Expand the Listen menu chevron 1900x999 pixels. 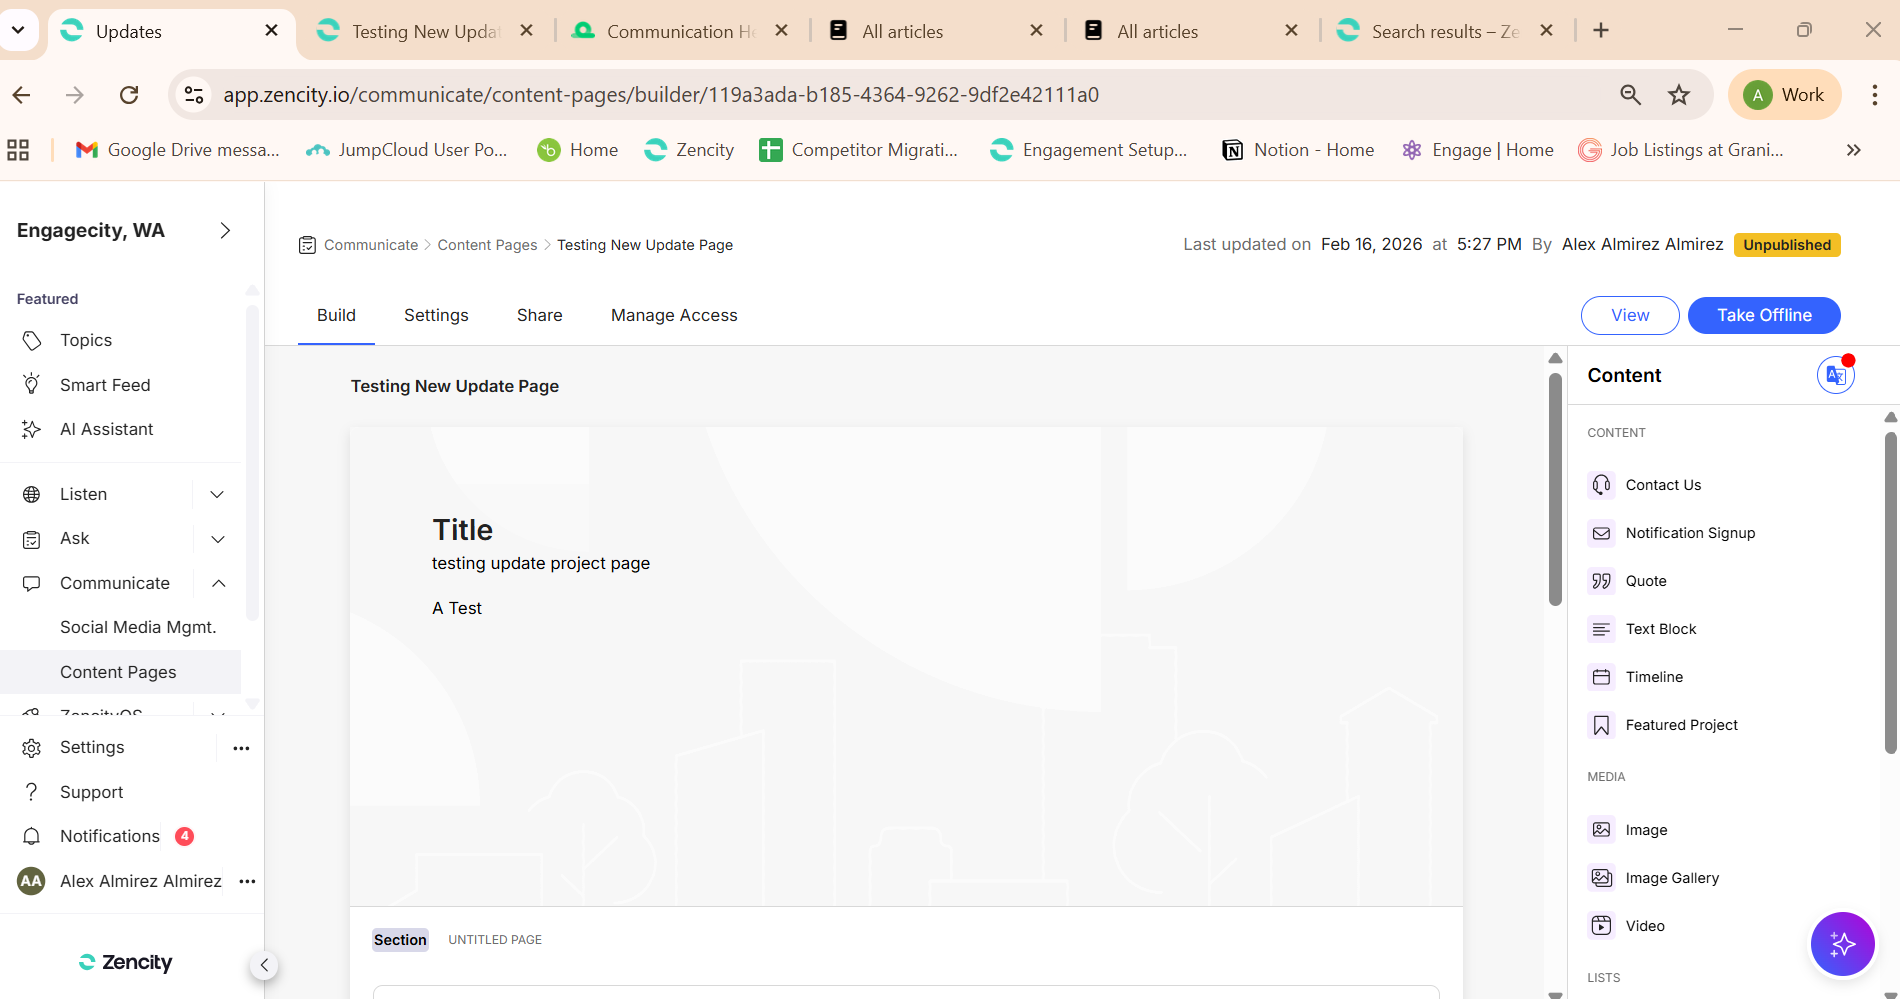coord(217,494)
